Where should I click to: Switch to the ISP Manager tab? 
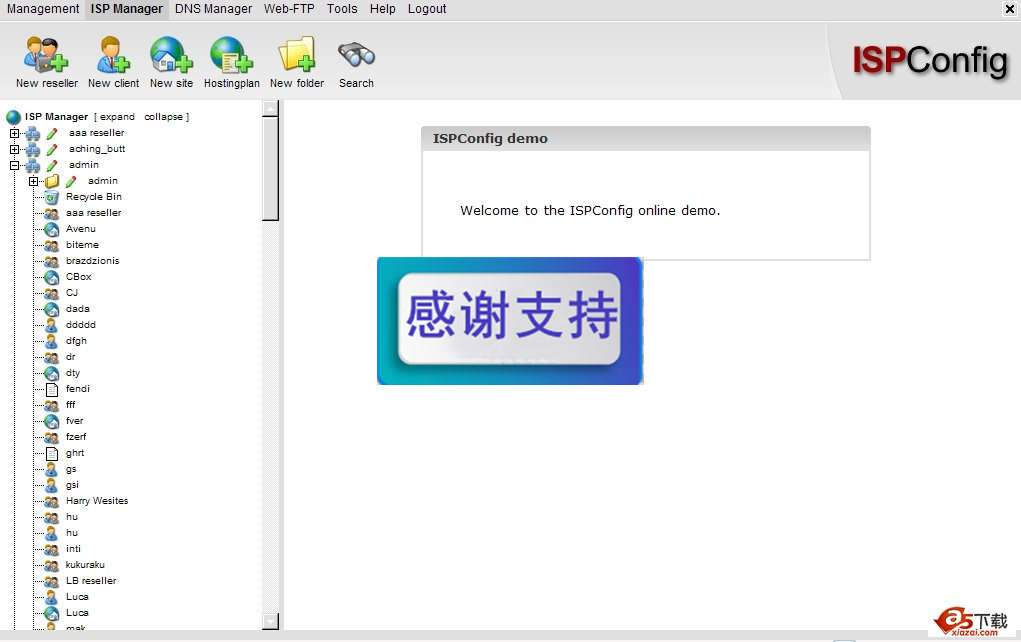(127, 9)
